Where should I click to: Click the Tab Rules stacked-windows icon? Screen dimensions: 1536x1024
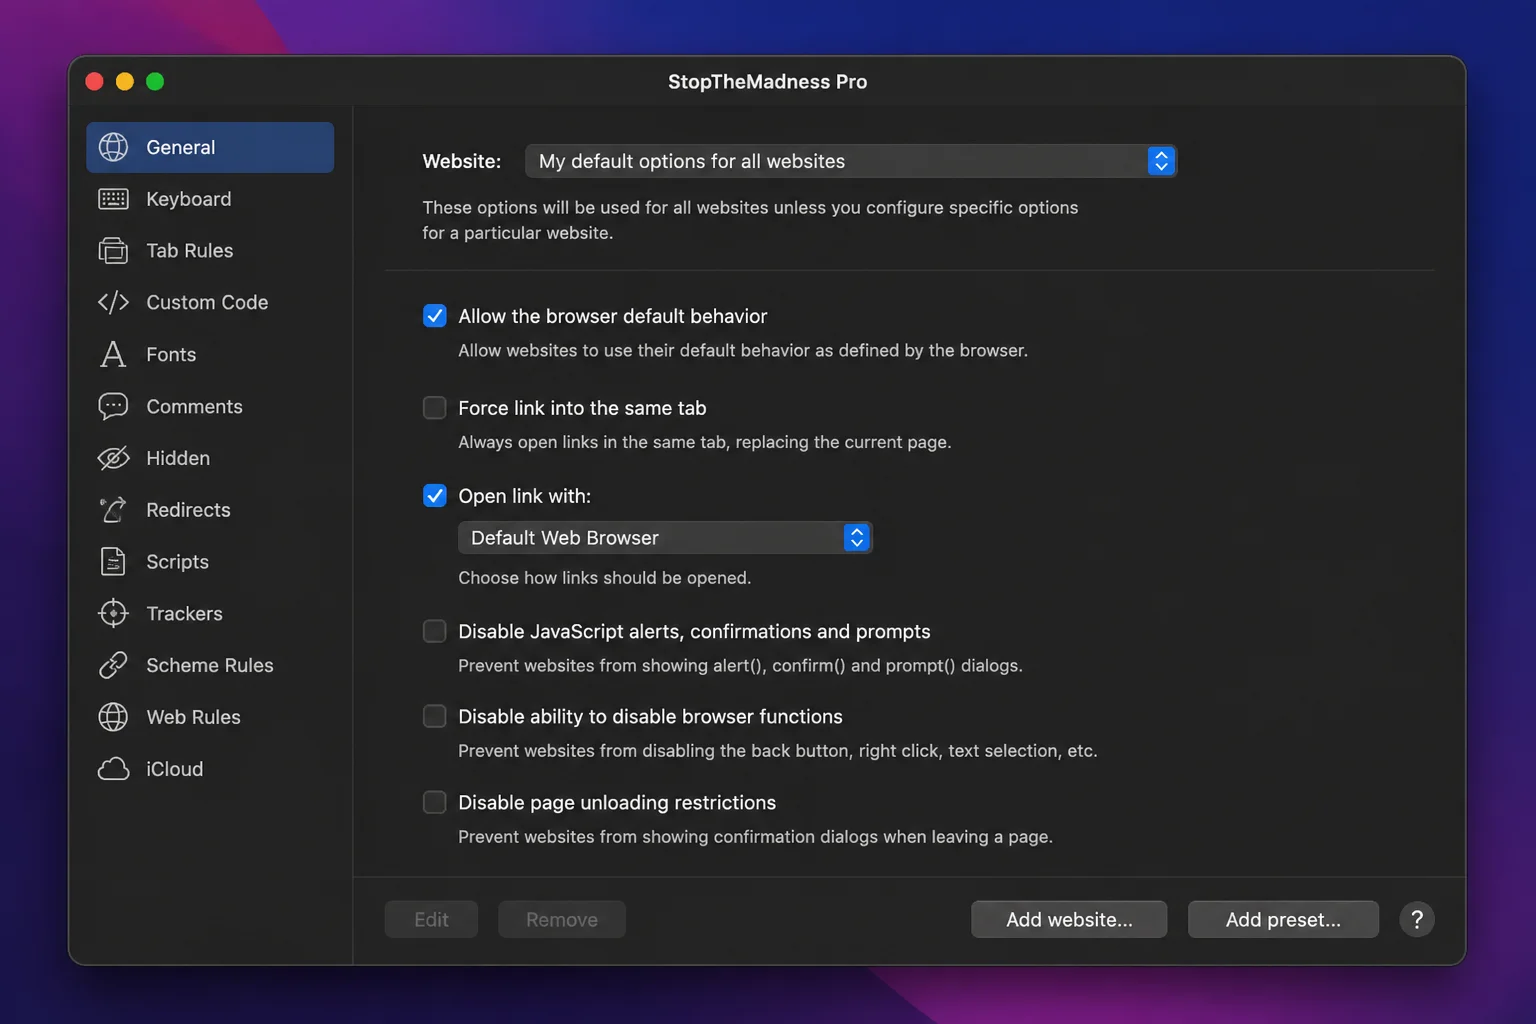[113, 251]
